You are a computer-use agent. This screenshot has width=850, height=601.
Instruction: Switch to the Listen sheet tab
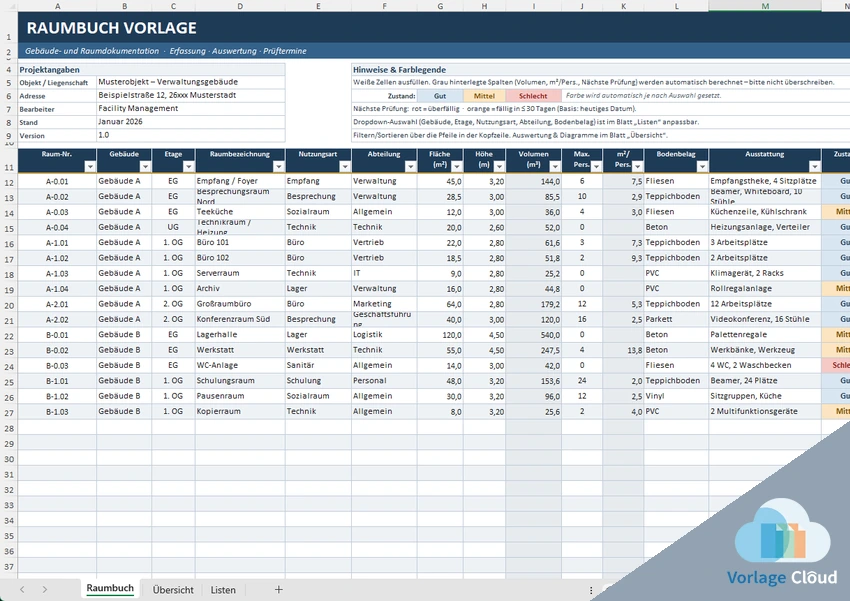[x=223, y=590]
